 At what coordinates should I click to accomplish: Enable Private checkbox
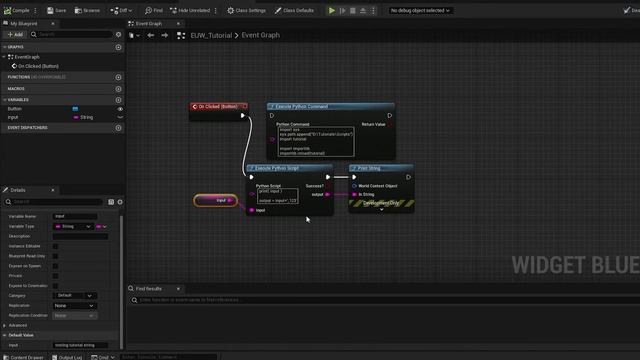click(x=56, y=276)
